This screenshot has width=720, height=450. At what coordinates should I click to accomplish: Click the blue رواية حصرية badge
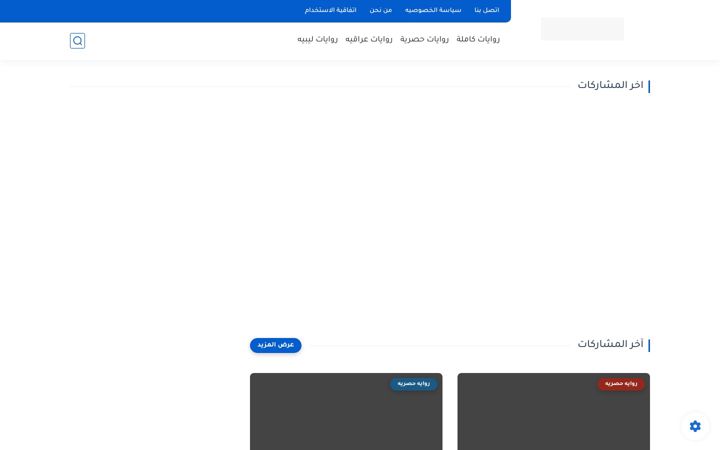tap(413, 383)
